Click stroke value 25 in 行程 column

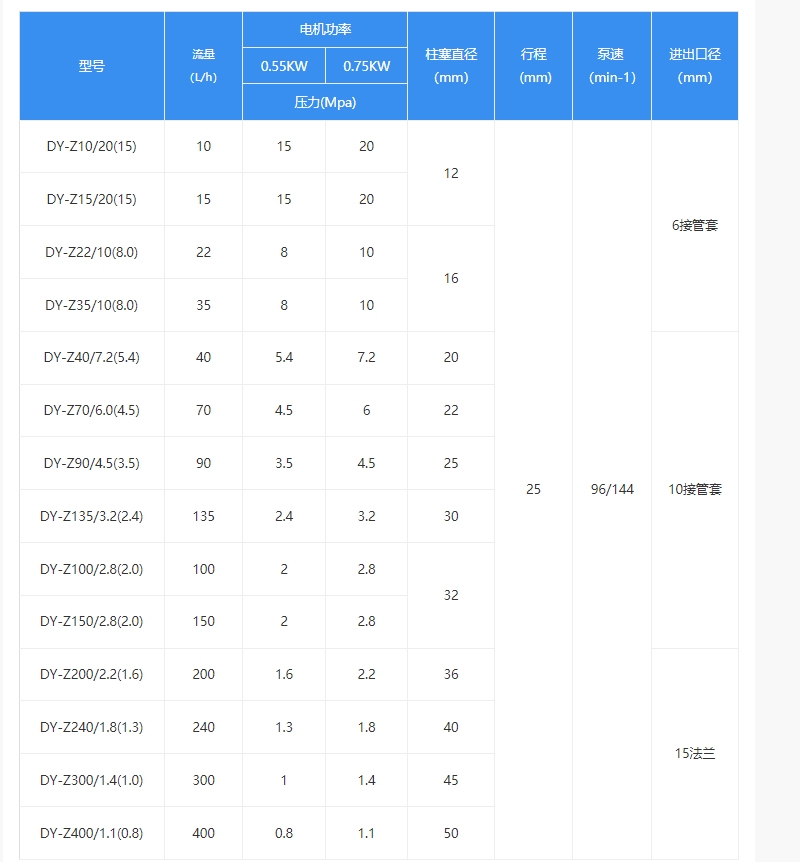point(533,489)
